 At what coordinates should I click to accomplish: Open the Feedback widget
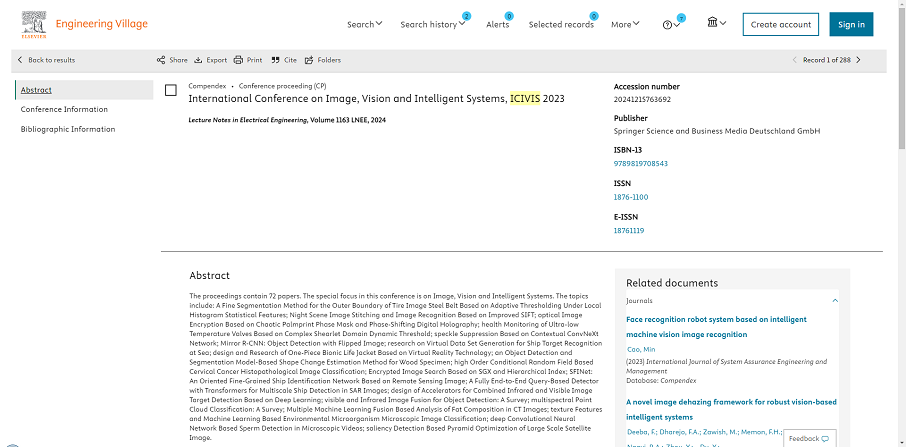pos(808,438)
